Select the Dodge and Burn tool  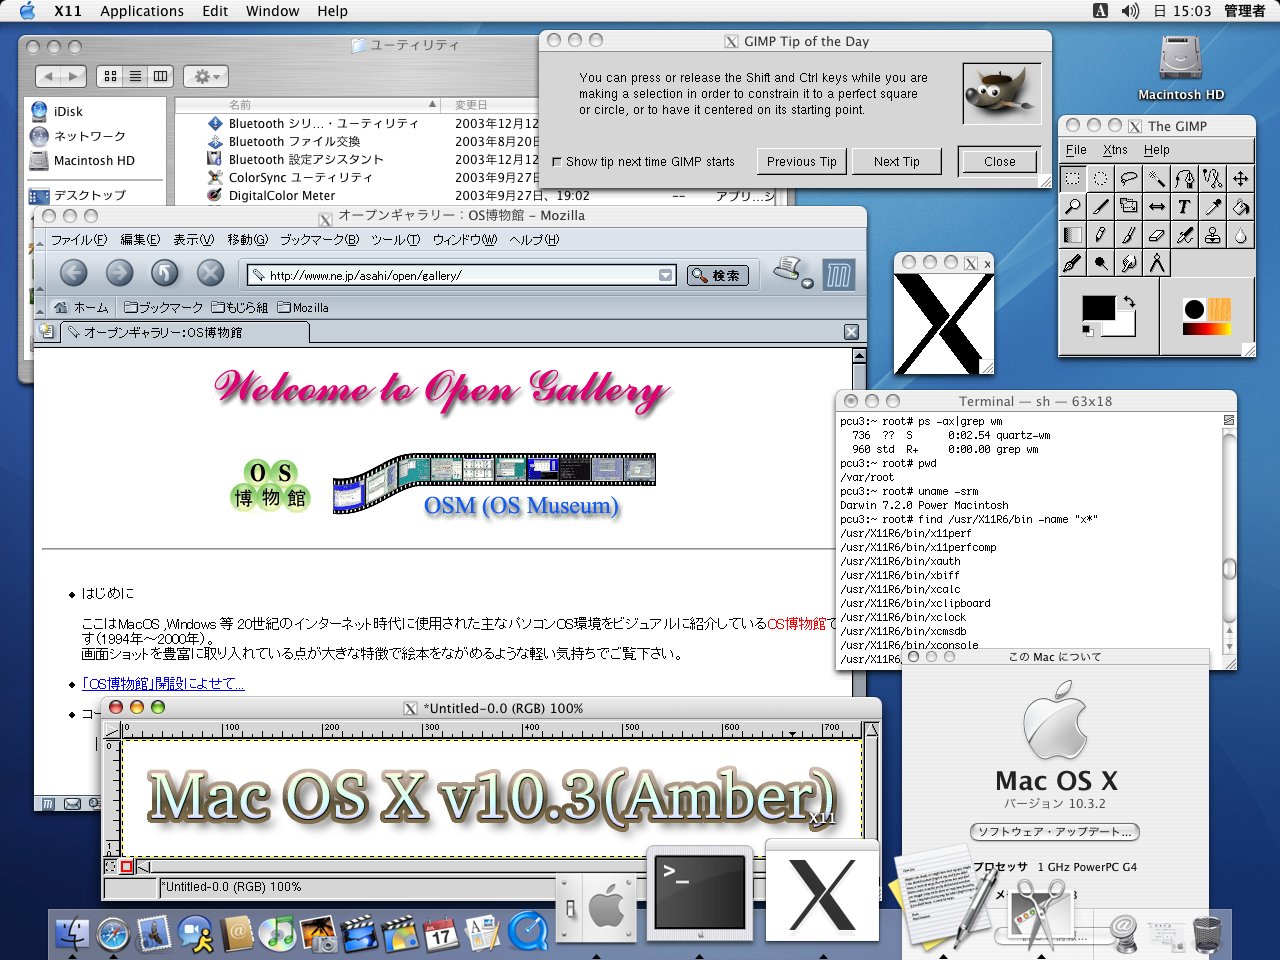tap(1100, 263)
